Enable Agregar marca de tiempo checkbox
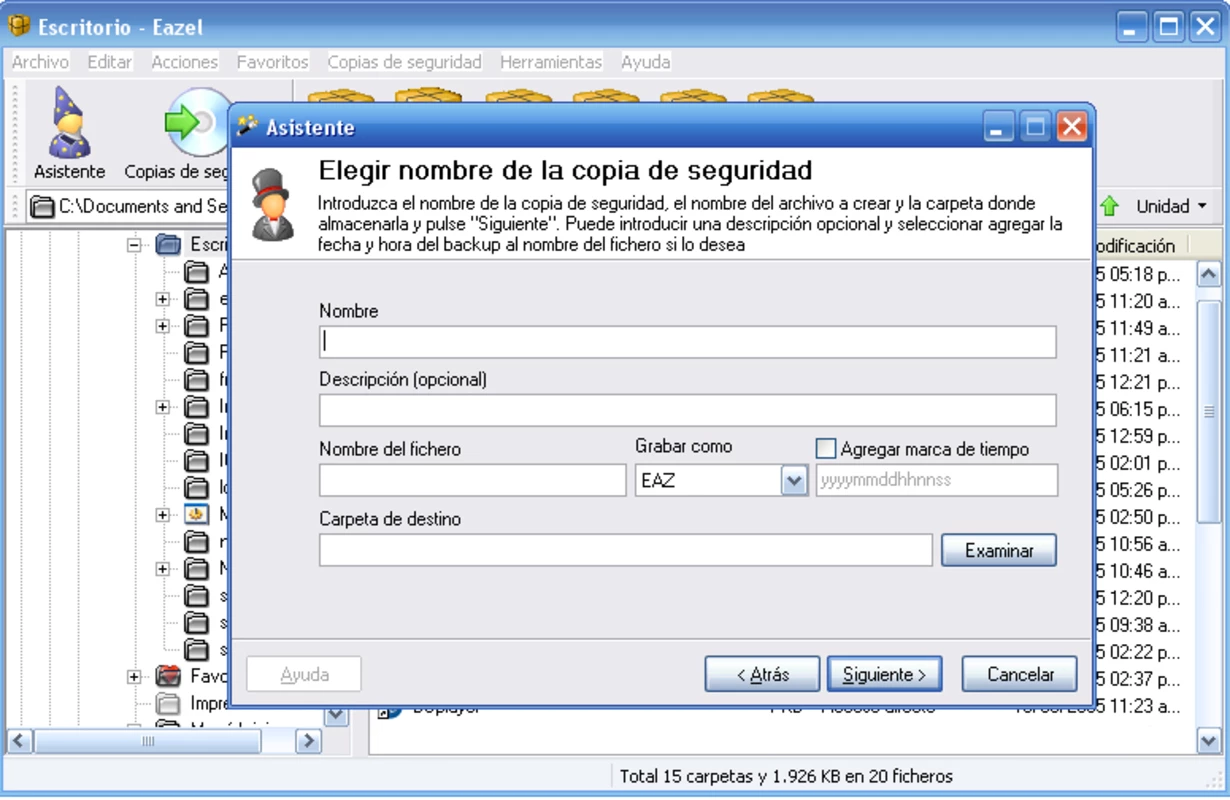 (x=826, y=449)
